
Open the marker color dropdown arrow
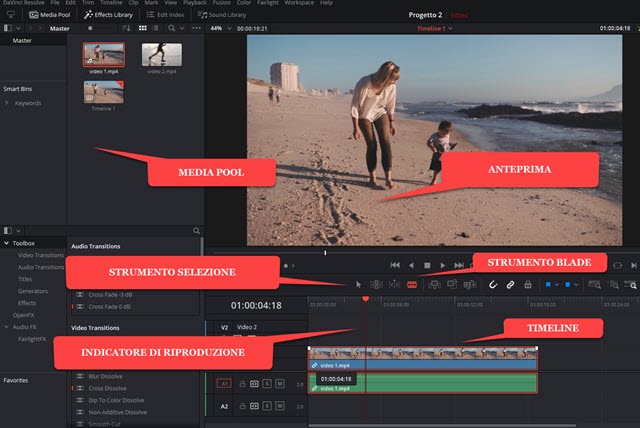[576, 285]
